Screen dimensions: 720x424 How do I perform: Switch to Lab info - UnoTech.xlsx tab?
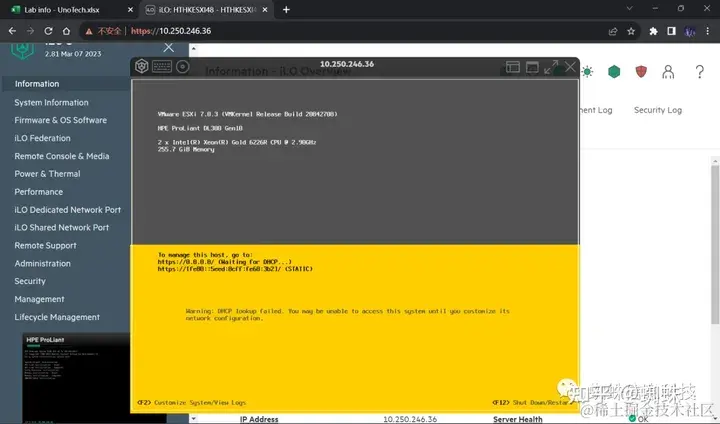[x=69, y=10]
